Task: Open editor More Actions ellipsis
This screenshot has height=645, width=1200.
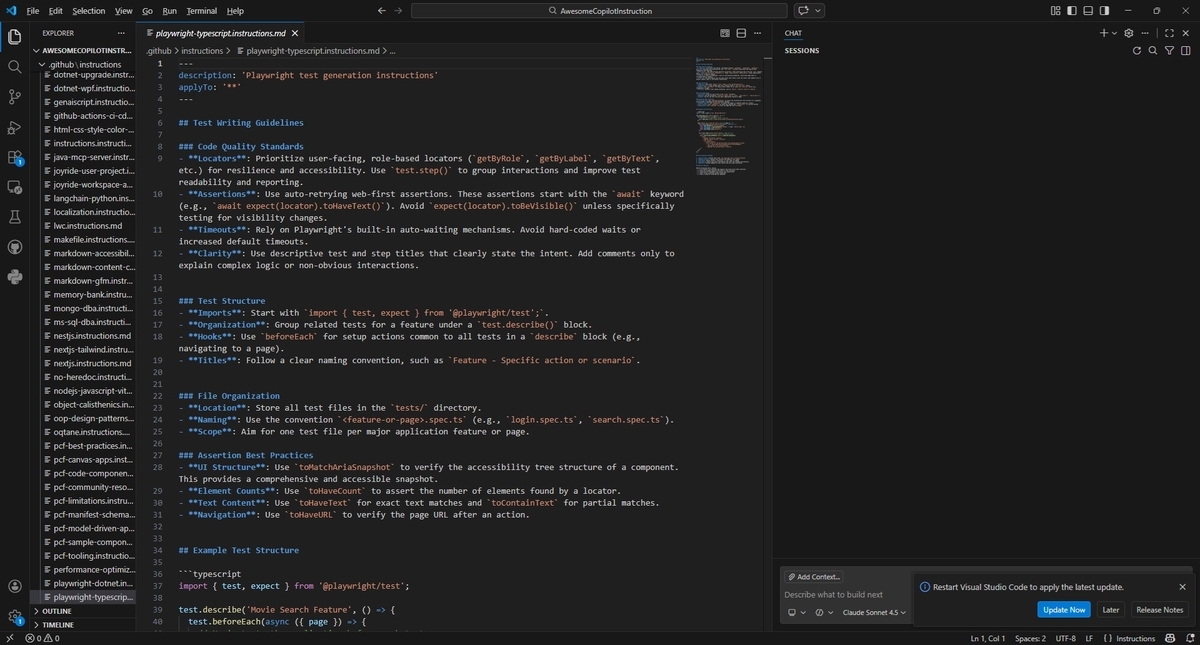Action: 759,33
